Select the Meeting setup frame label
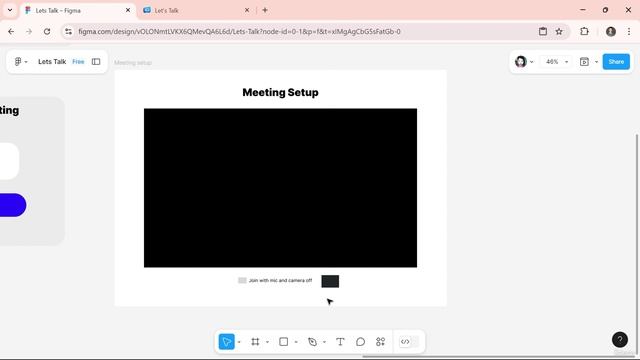The height and width of the screenshot is (360, 640). coord(133,62)
